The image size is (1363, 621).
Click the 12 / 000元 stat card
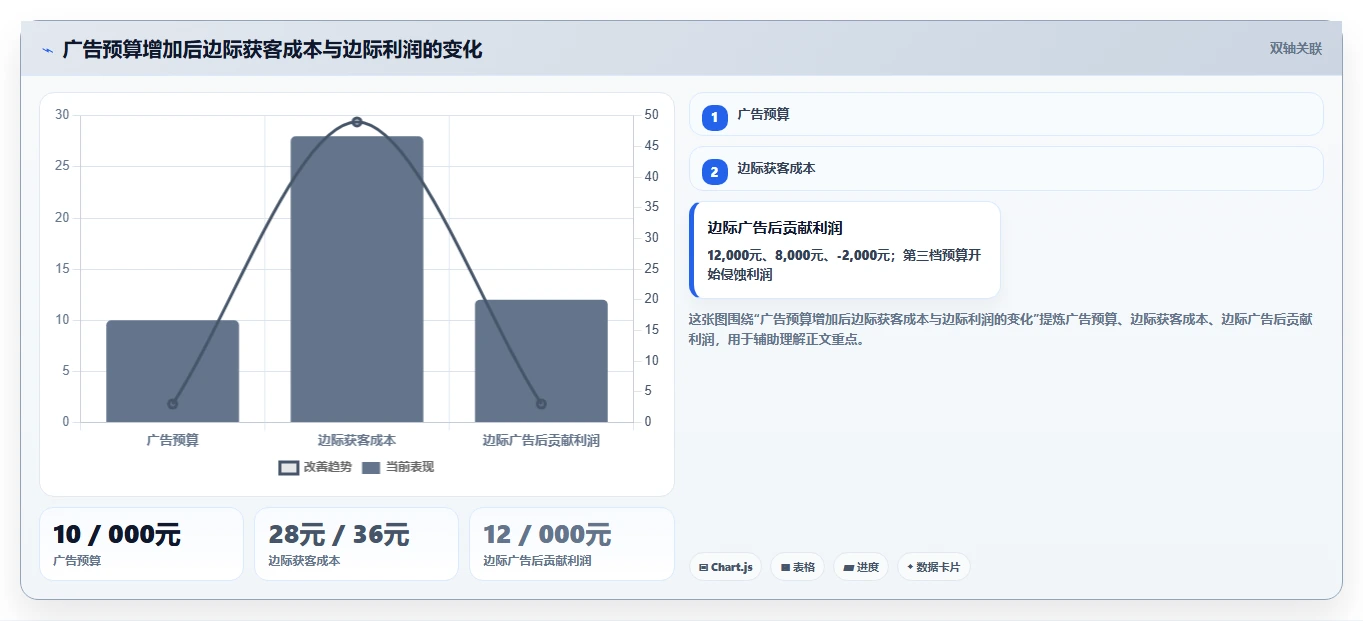pos(571,544)
